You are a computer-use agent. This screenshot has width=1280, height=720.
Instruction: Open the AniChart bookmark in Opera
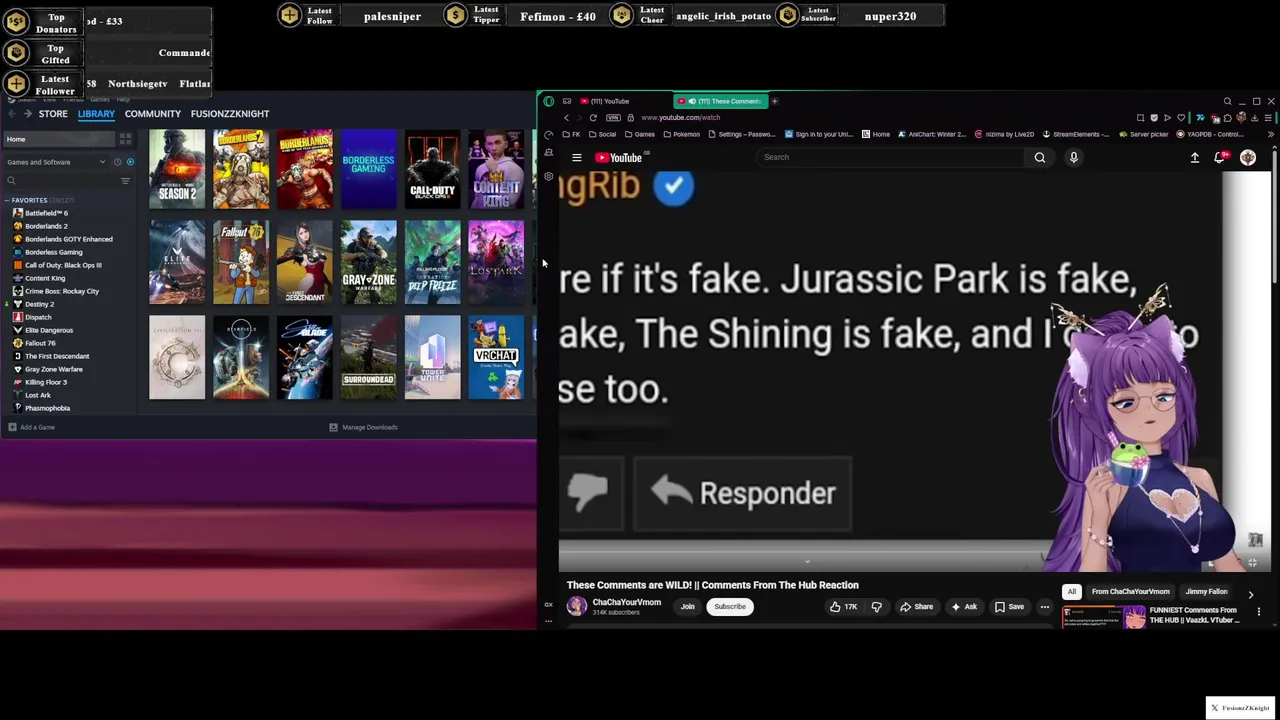tap(931, 134)
